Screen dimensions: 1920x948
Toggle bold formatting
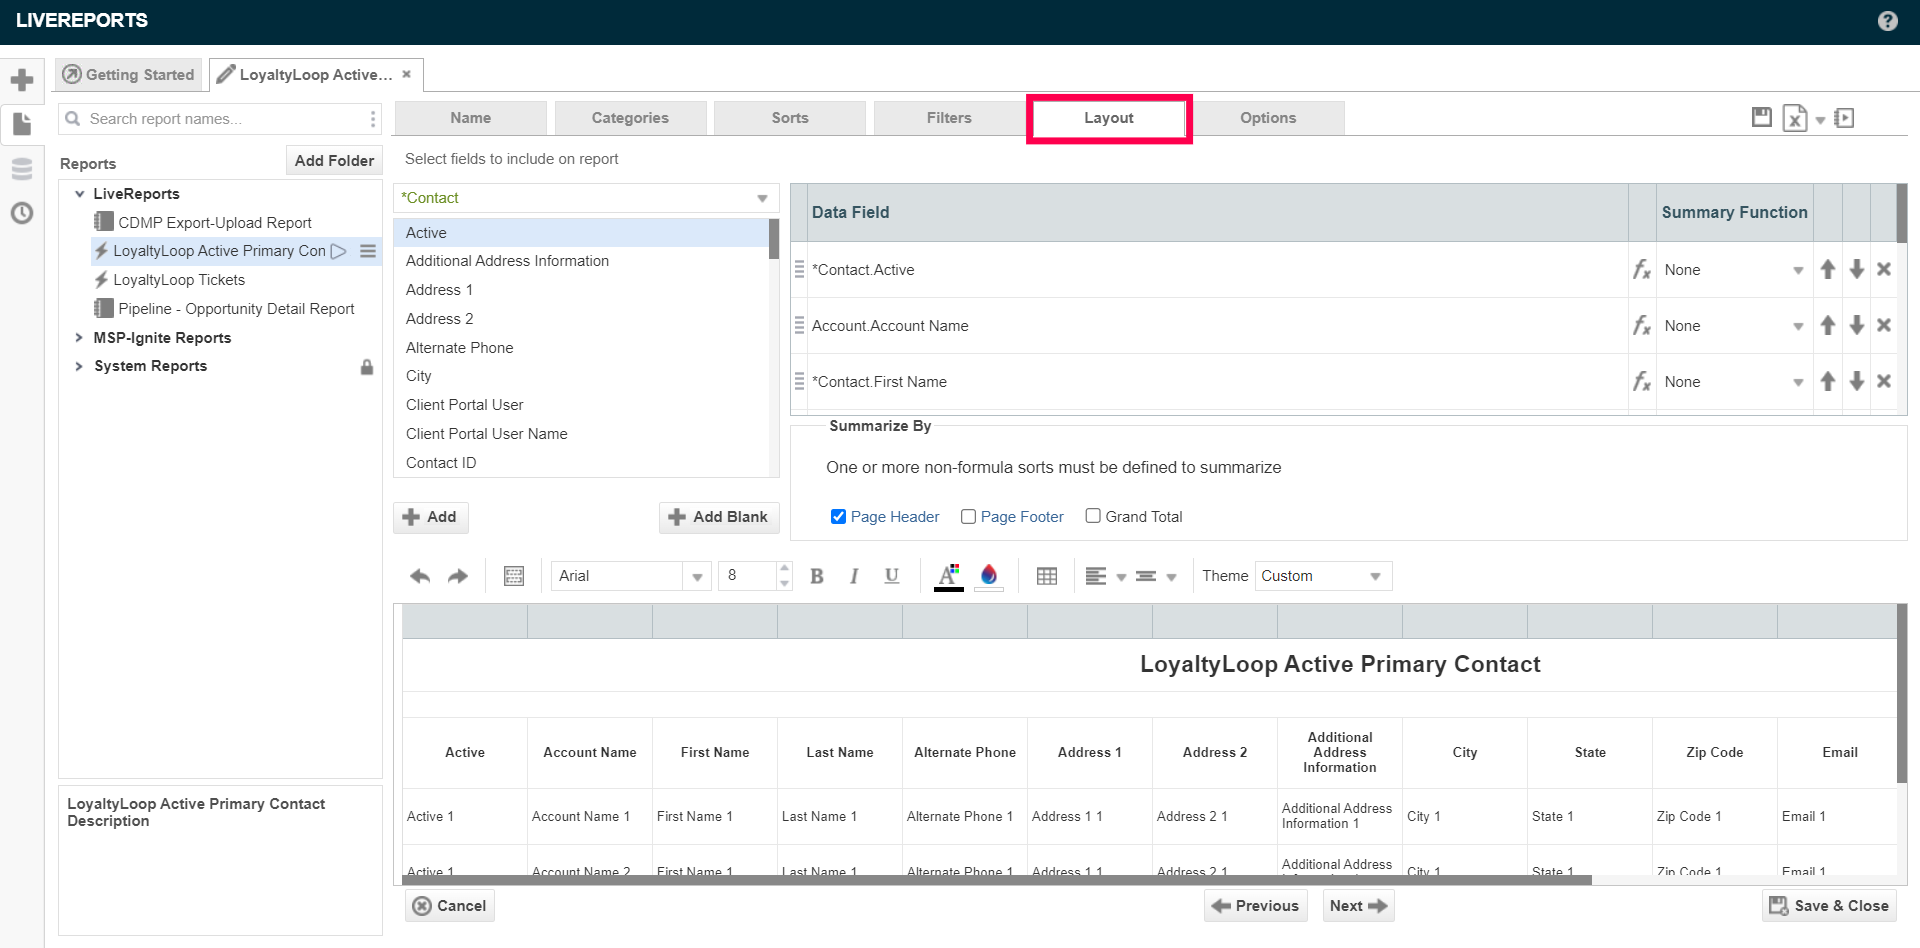pyautogui.click(x=817, y=576)
